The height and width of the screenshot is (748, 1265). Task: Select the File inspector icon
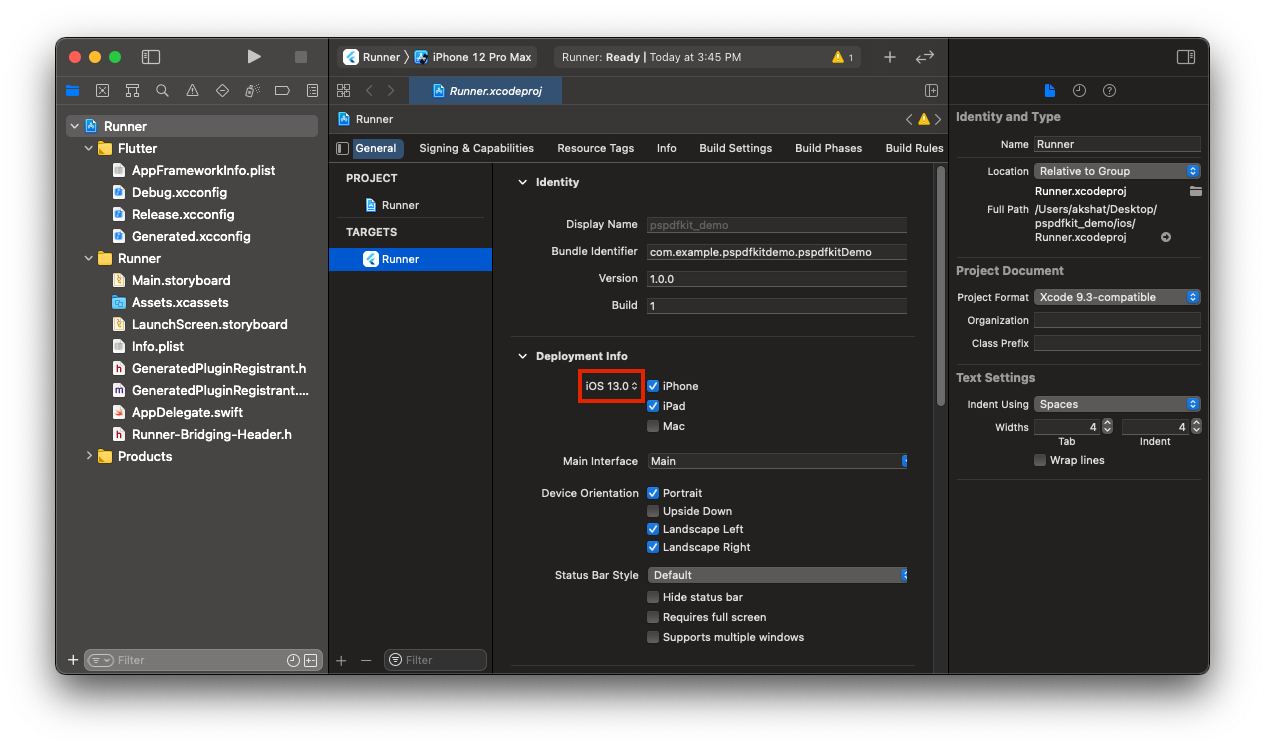click(1050, 90)
